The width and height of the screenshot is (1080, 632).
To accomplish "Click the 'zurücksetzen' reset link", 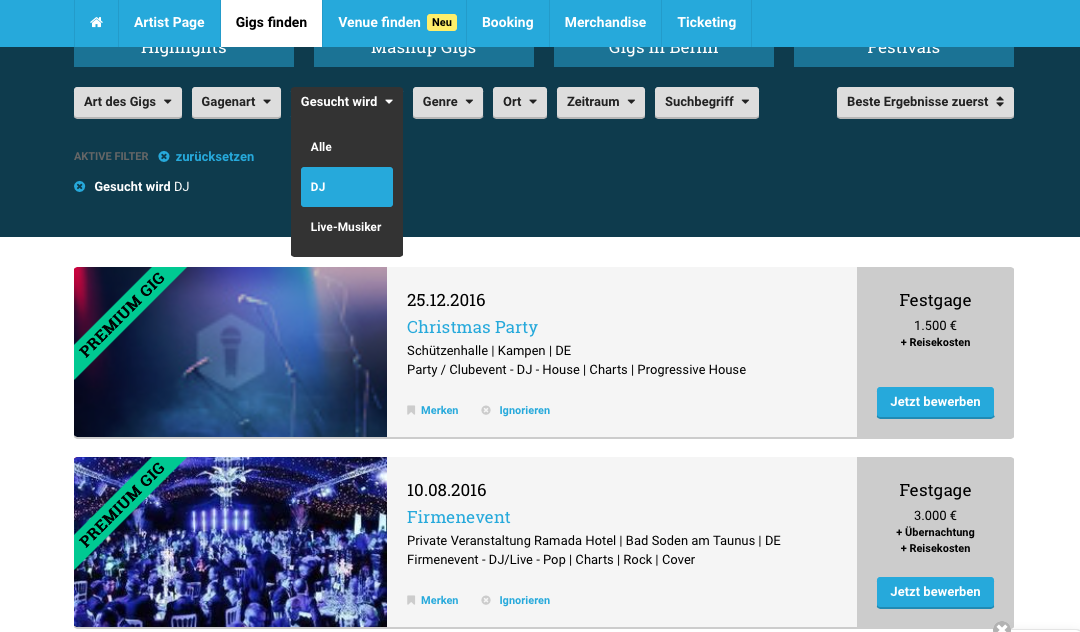I will (214, 157).
